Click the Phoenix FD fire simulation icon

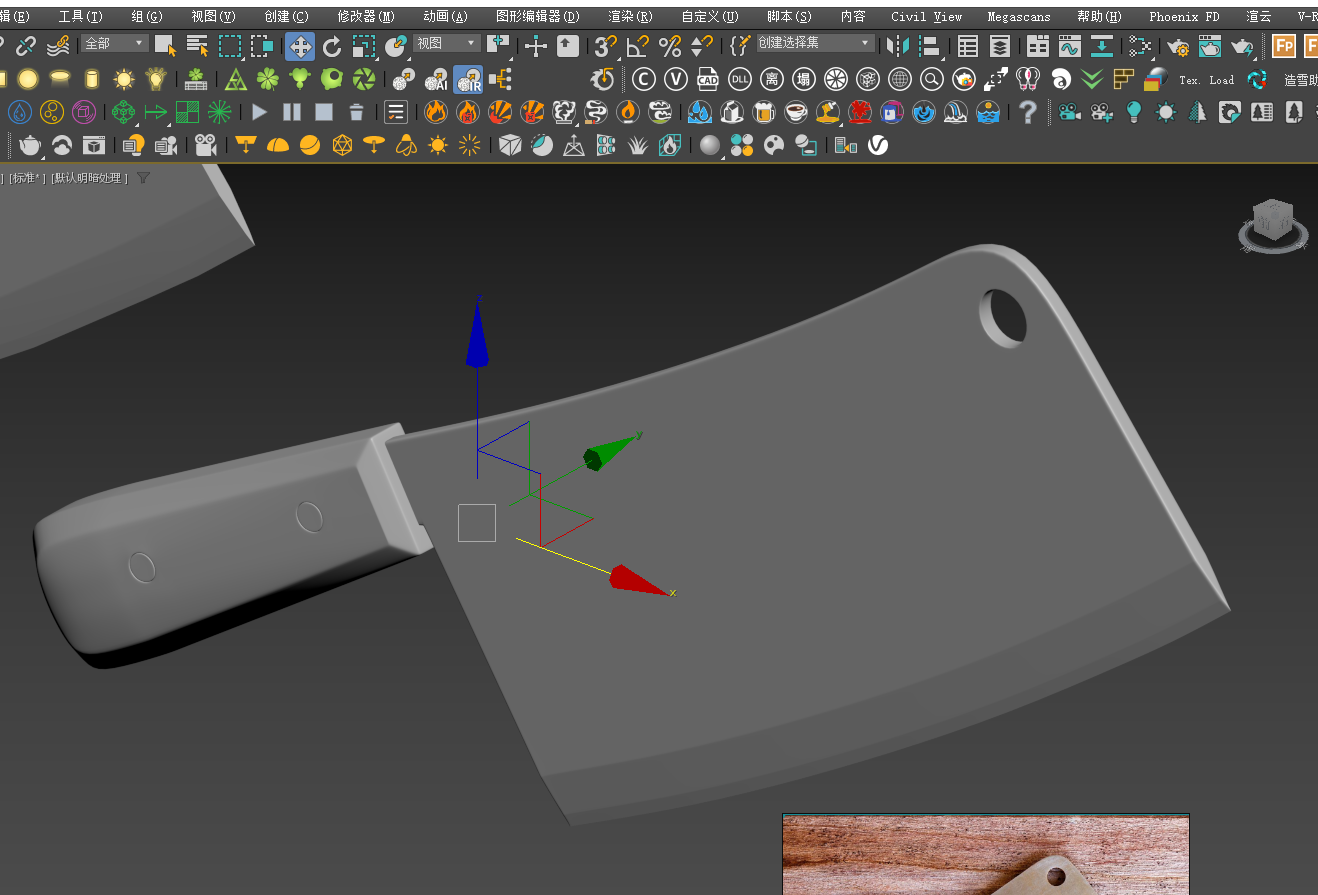(435, 112)
